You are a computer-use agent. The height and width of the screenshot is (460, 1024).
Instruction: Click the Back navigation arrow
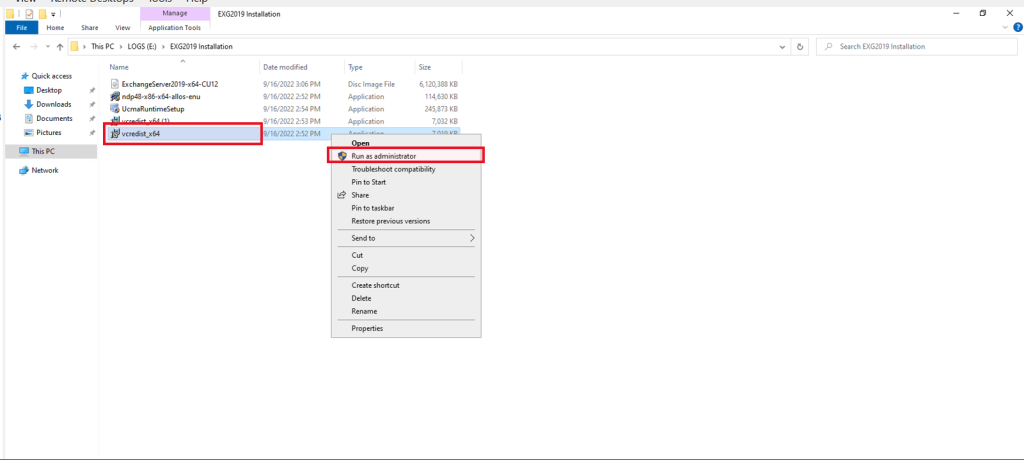click(16, 47)
